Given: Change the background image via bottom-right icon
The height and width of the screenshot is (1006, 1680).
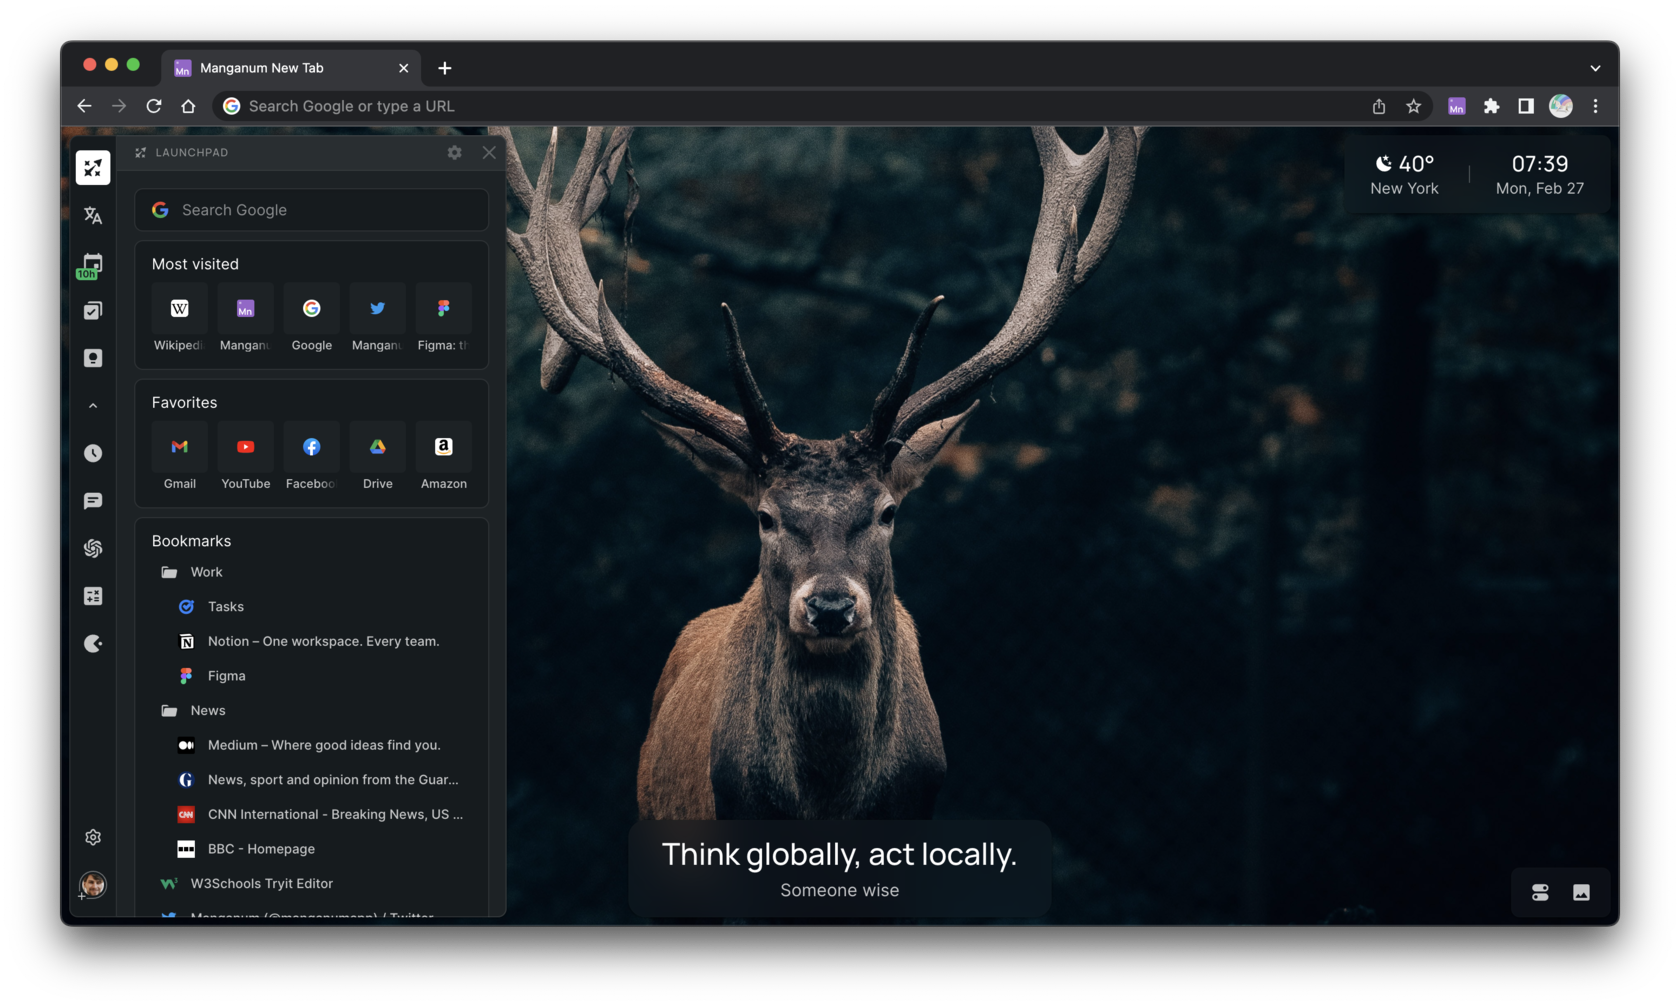Looking at the screenshot, I should (1580, 892).
